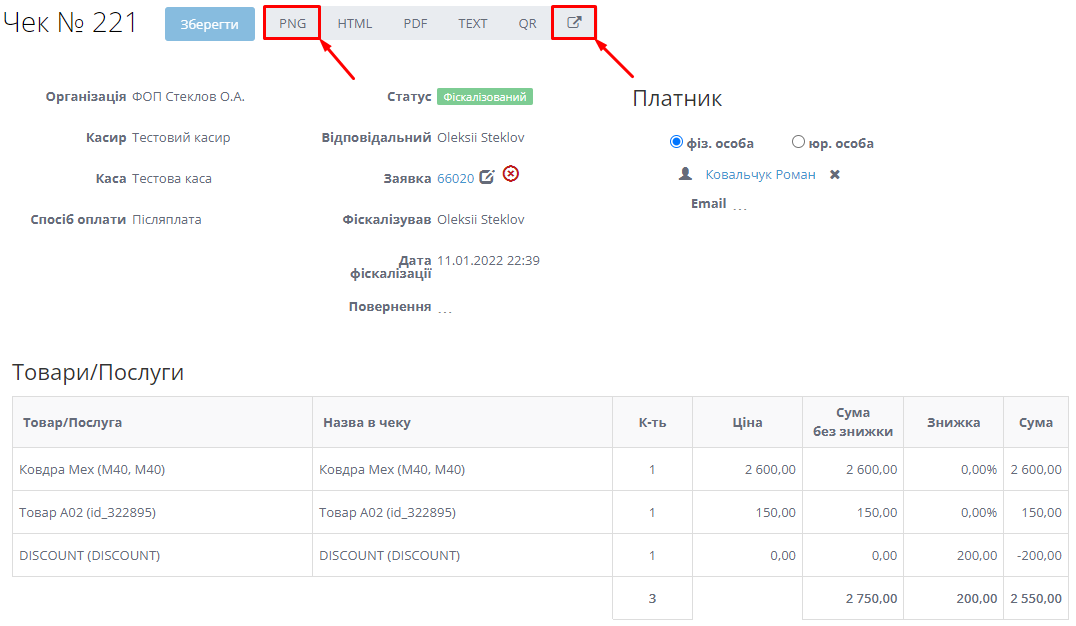The image size is (1076, 626).
Task: Clear payer Ковальчук Роман with X icon
Action: coord(835,175)
